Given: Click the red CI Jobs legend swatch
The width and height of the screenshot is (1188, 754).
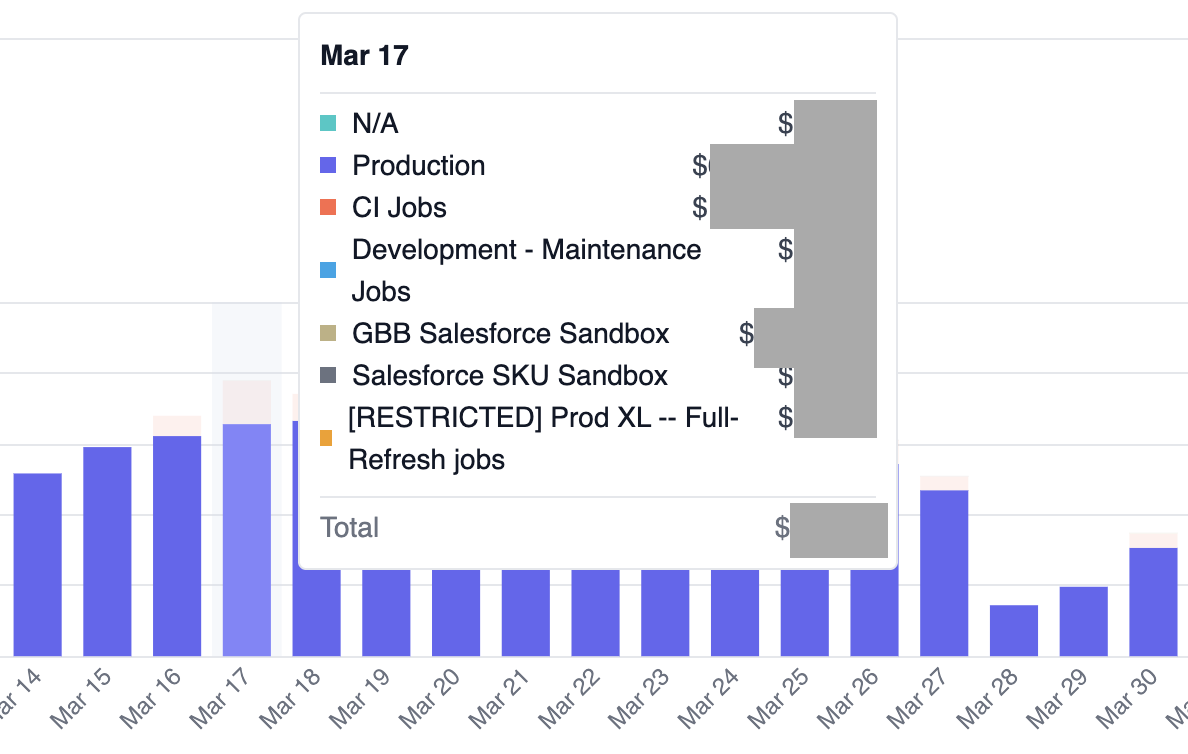Looking at the screenshot, I should [326, 207].
